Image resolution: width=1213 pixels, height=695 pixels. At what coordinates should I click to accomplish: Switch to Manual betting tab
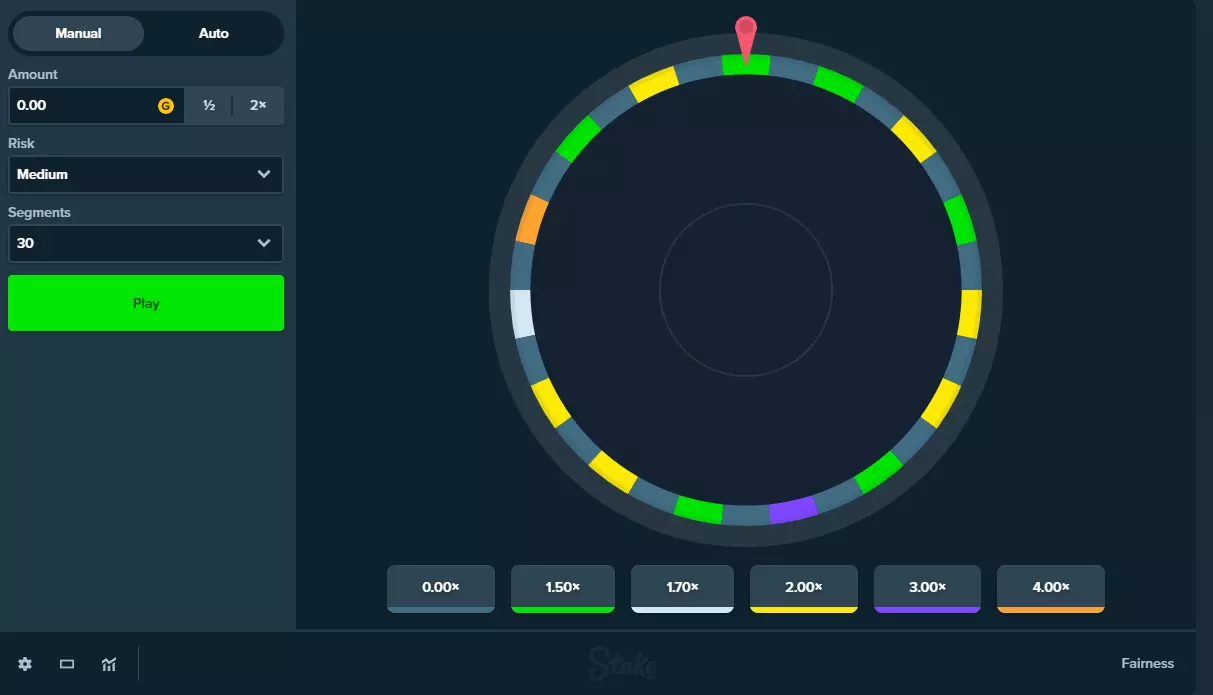[x=78, y=33]
